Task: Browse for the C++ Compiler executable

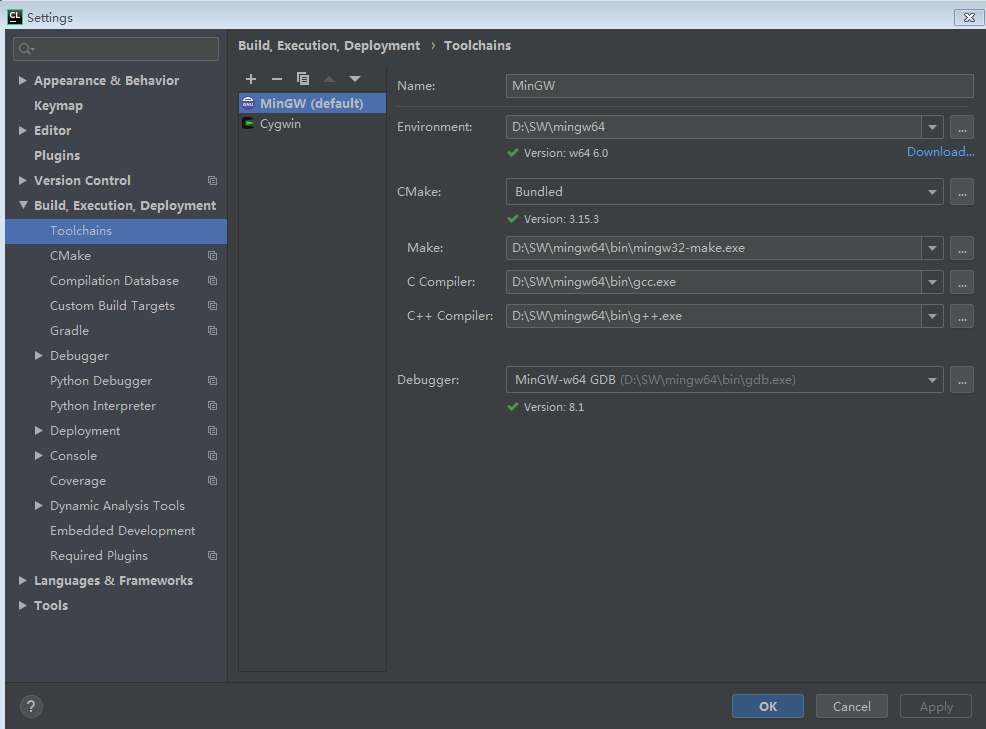Action: (x=961, y=316)
